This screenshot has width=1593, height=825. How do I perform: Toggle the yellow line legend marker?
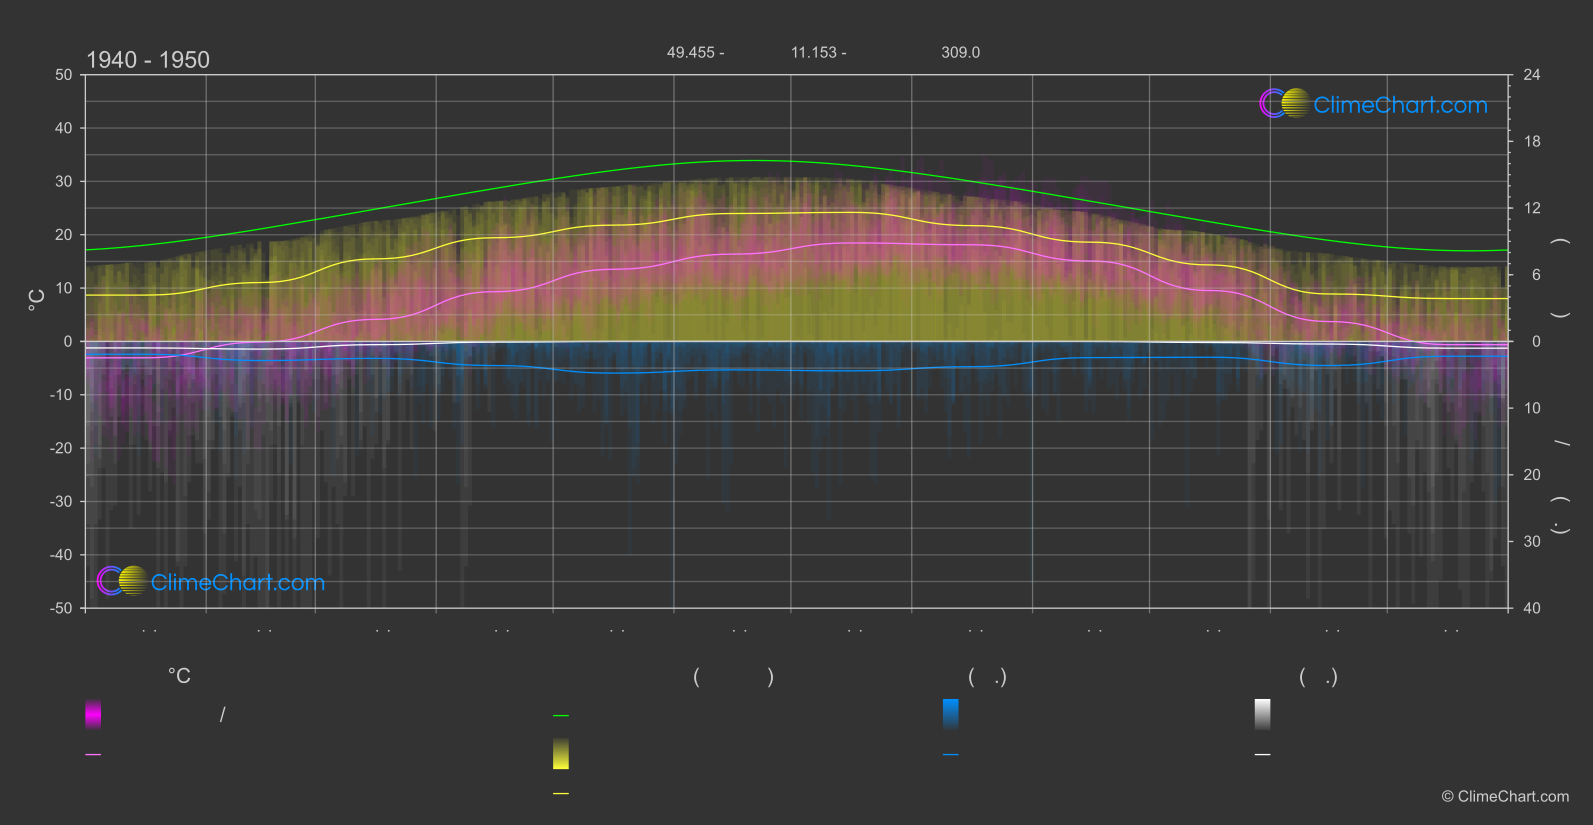(x=561, y=793)
